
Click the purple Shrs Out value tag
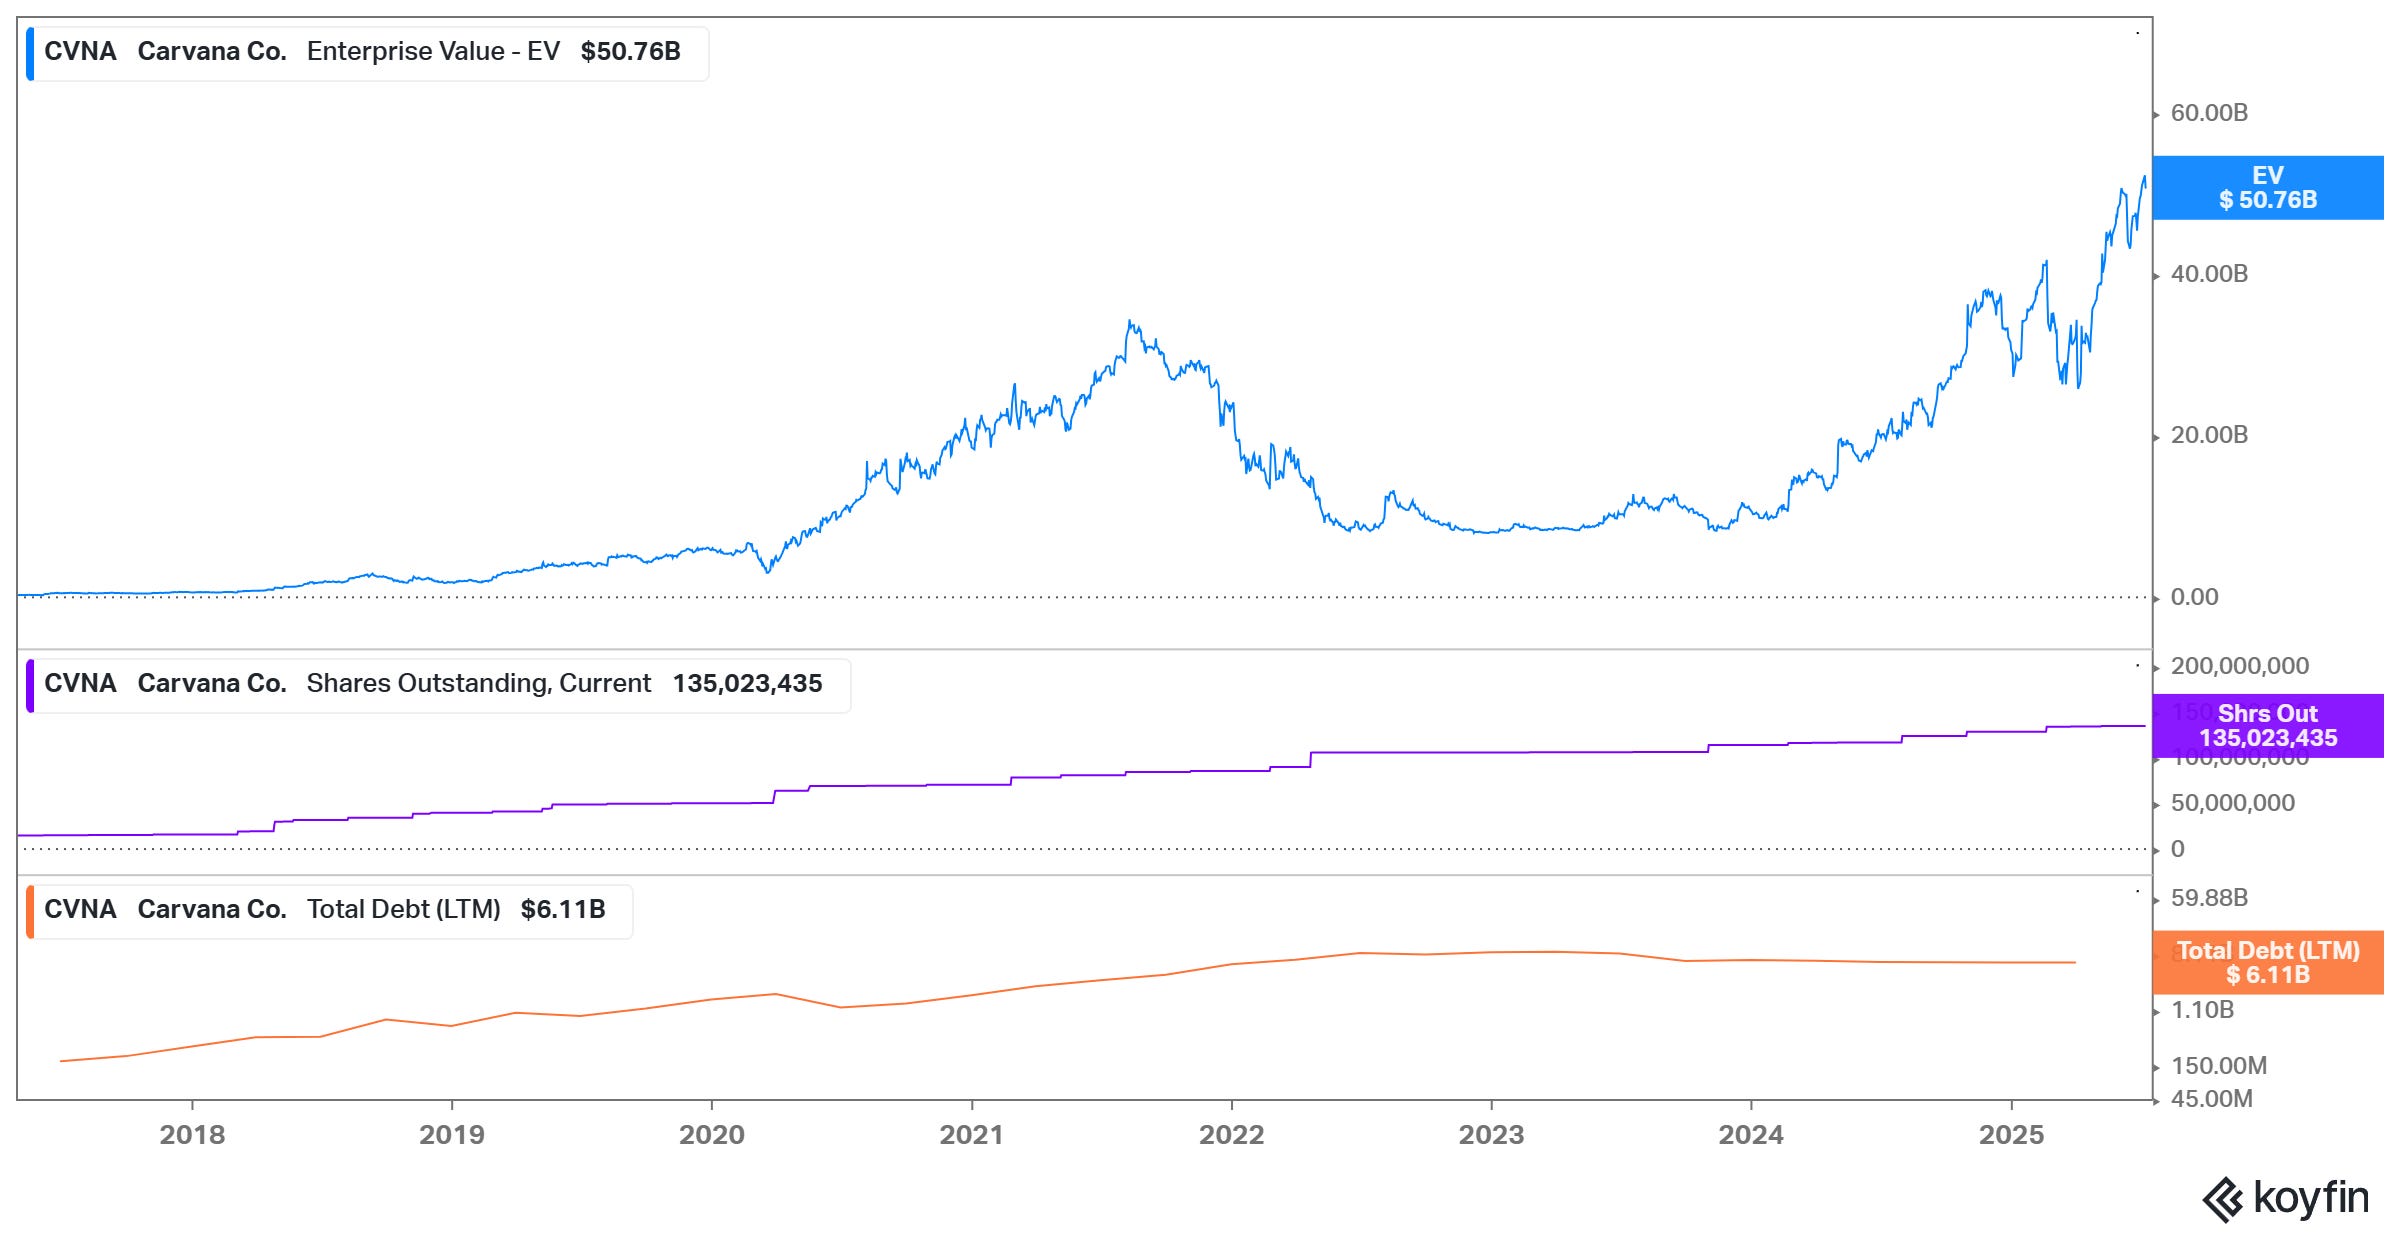pos(2267,726)
